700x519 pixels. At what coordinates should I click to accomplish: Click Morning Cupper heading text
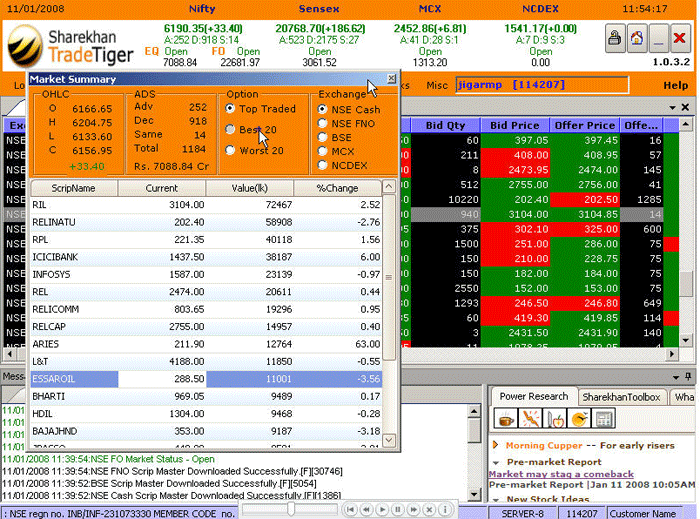click(x=544, y=445)
